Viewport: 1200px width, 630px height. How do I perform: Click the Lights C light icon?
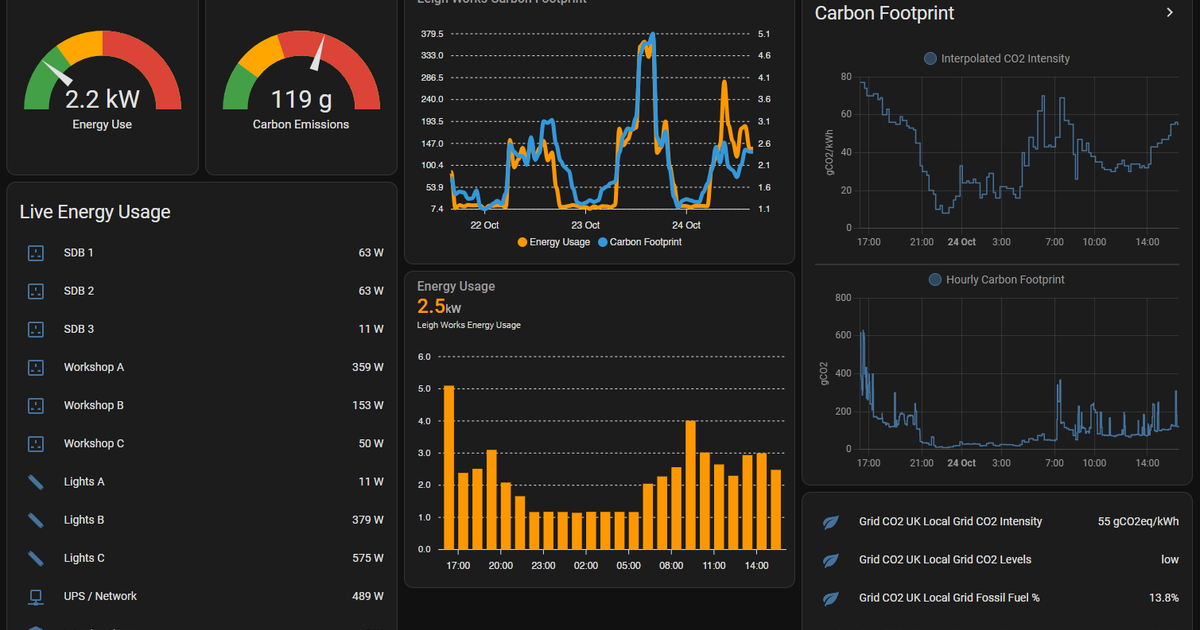click(x=36, y=558)
